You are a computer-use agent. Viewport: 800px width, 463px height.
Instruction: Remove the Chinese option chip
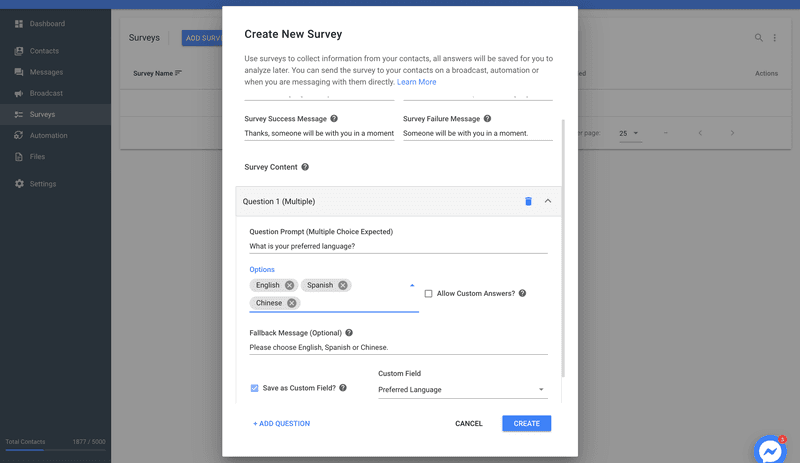pos(291,303)
